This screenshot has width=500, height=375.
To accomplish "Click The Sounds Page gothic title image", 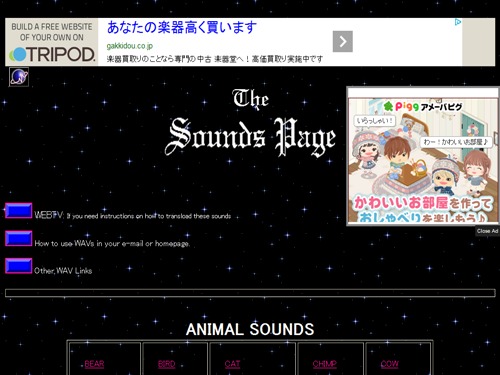I will tap(250, 123).
